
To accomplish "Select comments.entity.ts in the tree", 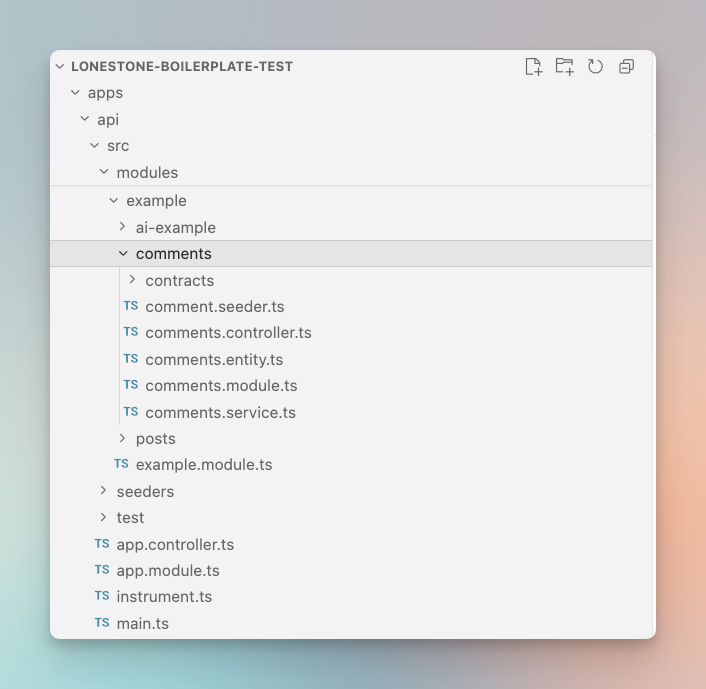I will (x=214, y=359).
